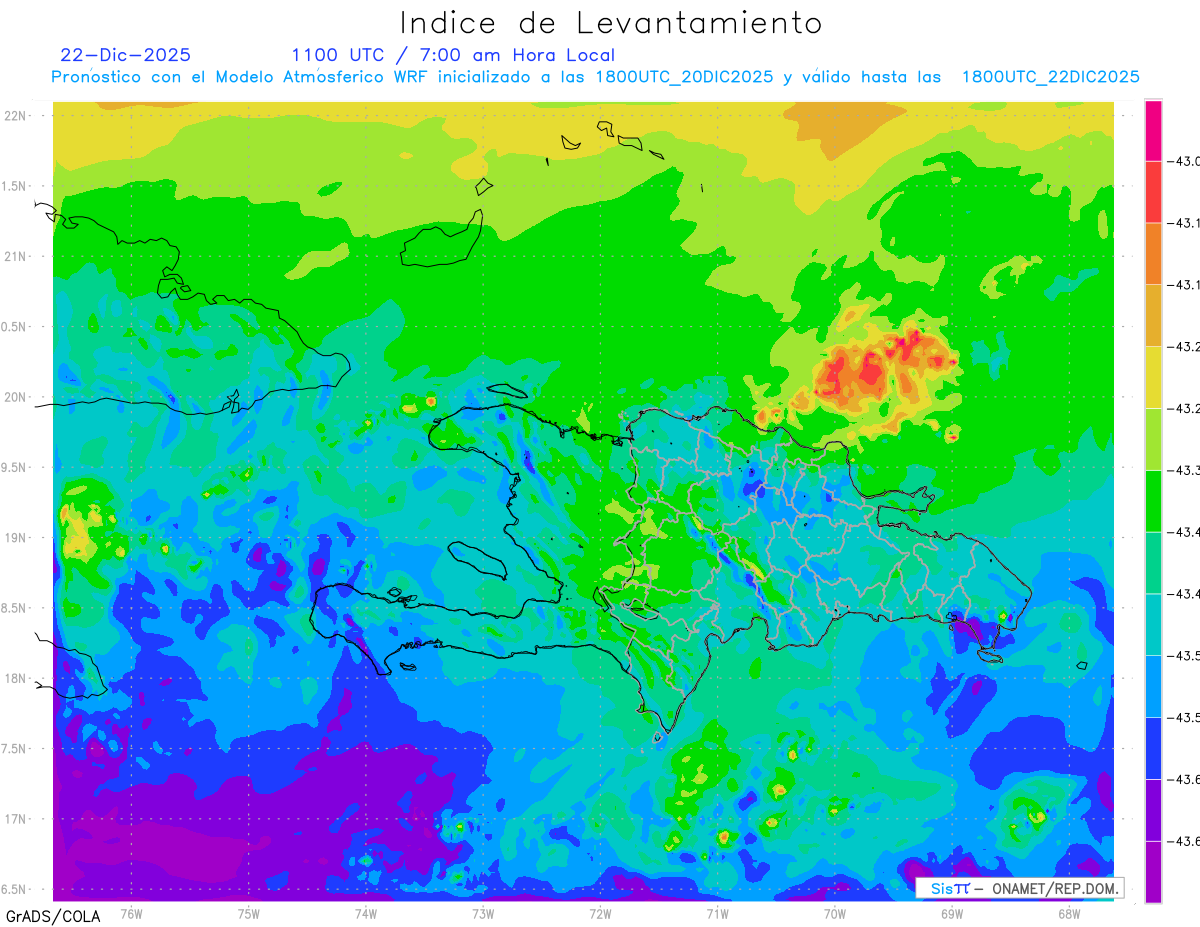The image size is (1200, 927).
Task: Click the "71W" longitude label
Action: [x=717, y=913]
